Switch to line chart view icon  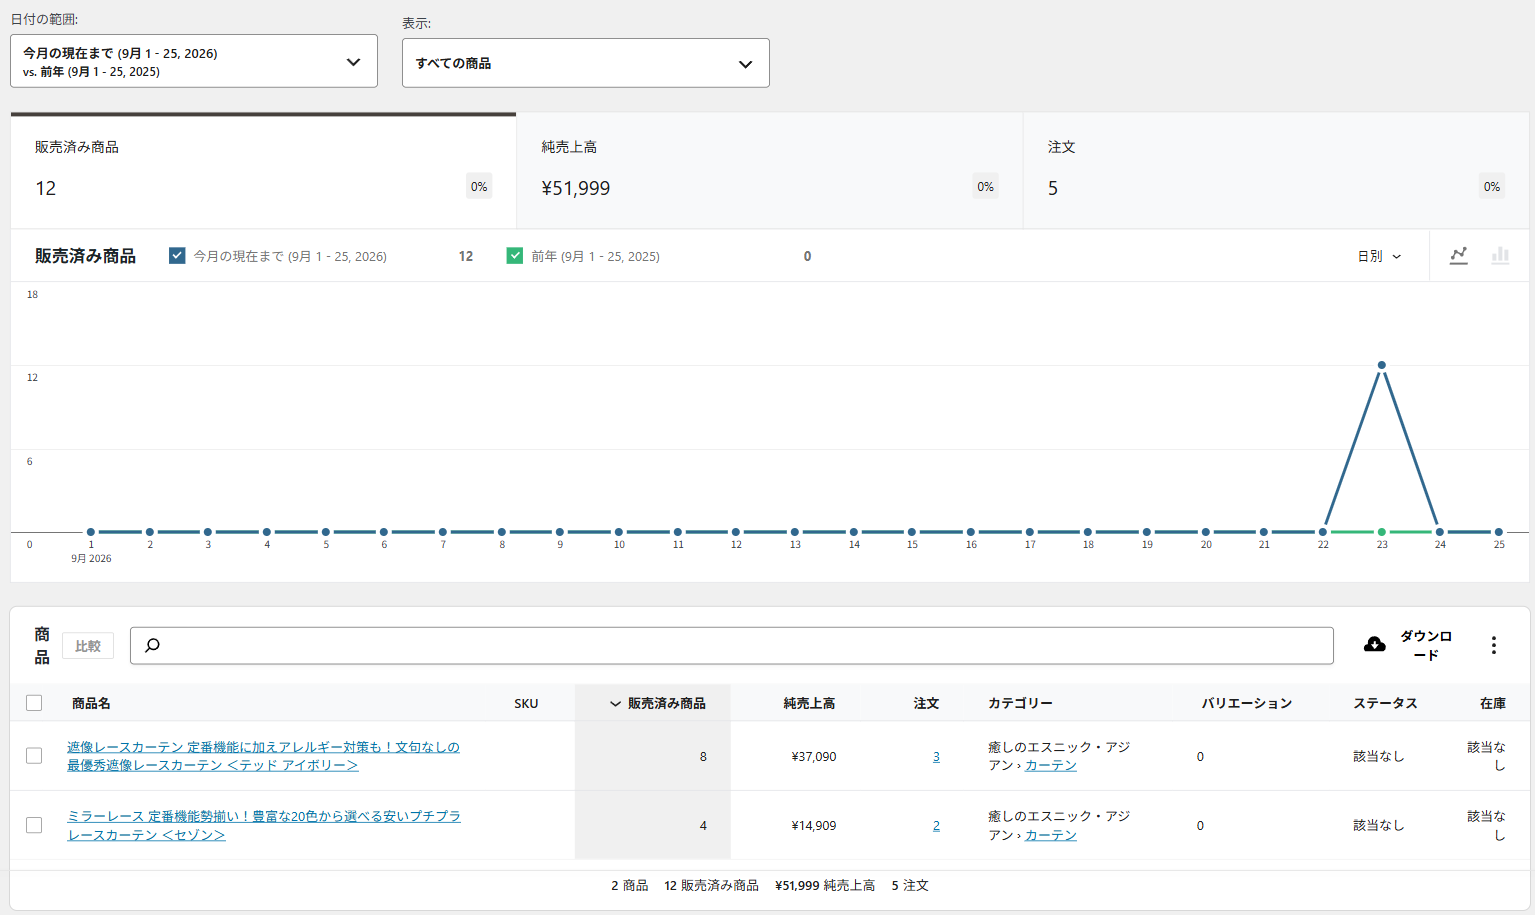(1459, 255)
